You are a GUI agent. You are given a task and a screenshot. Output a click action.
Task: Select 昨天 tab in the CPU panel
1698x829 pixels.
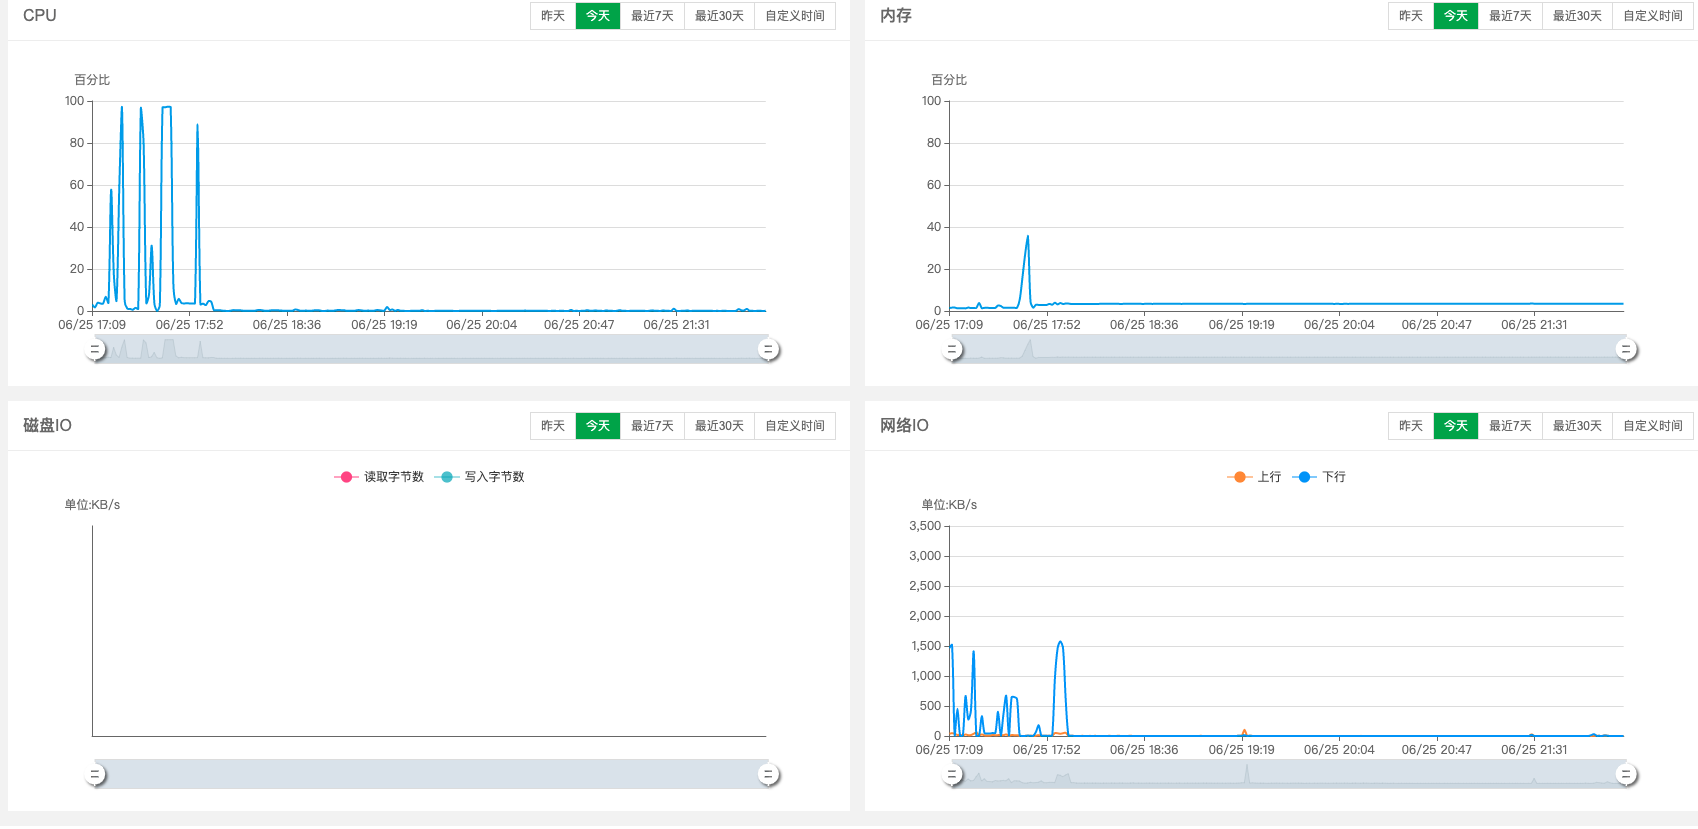[553, 16]
